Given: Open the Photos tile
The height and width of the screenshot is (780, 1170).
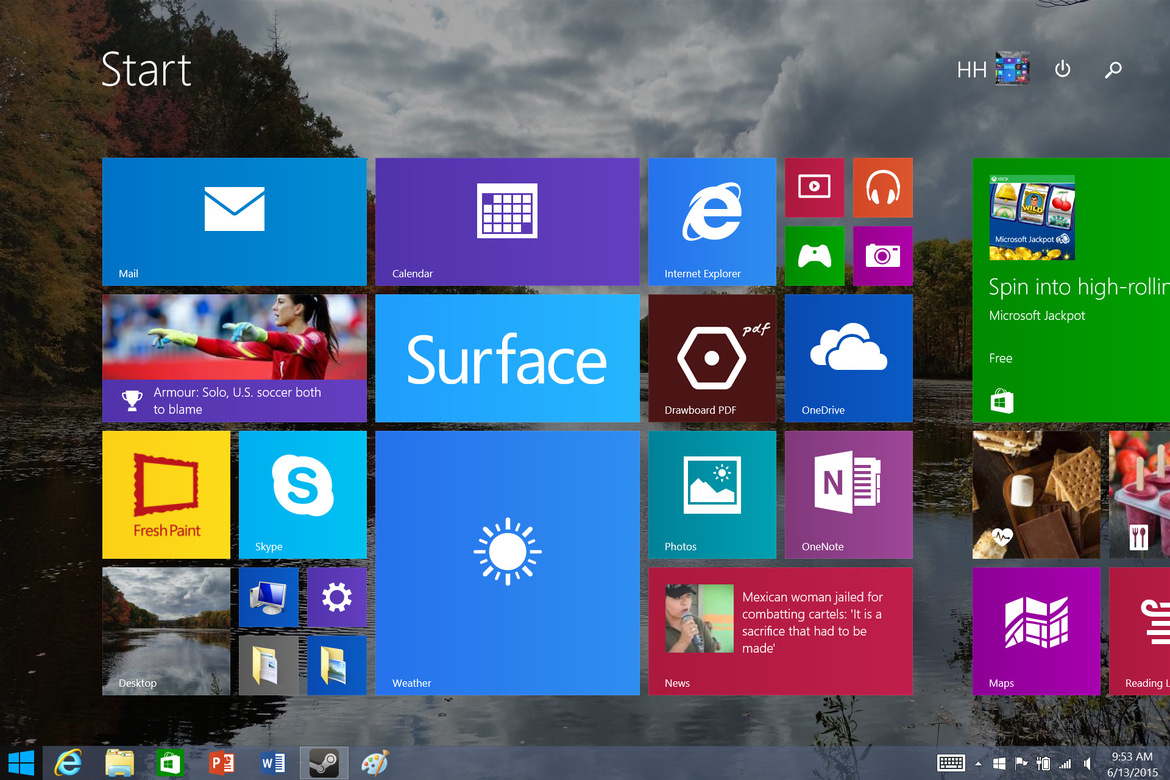Looking at the screenshot, I should click(712, 495).
